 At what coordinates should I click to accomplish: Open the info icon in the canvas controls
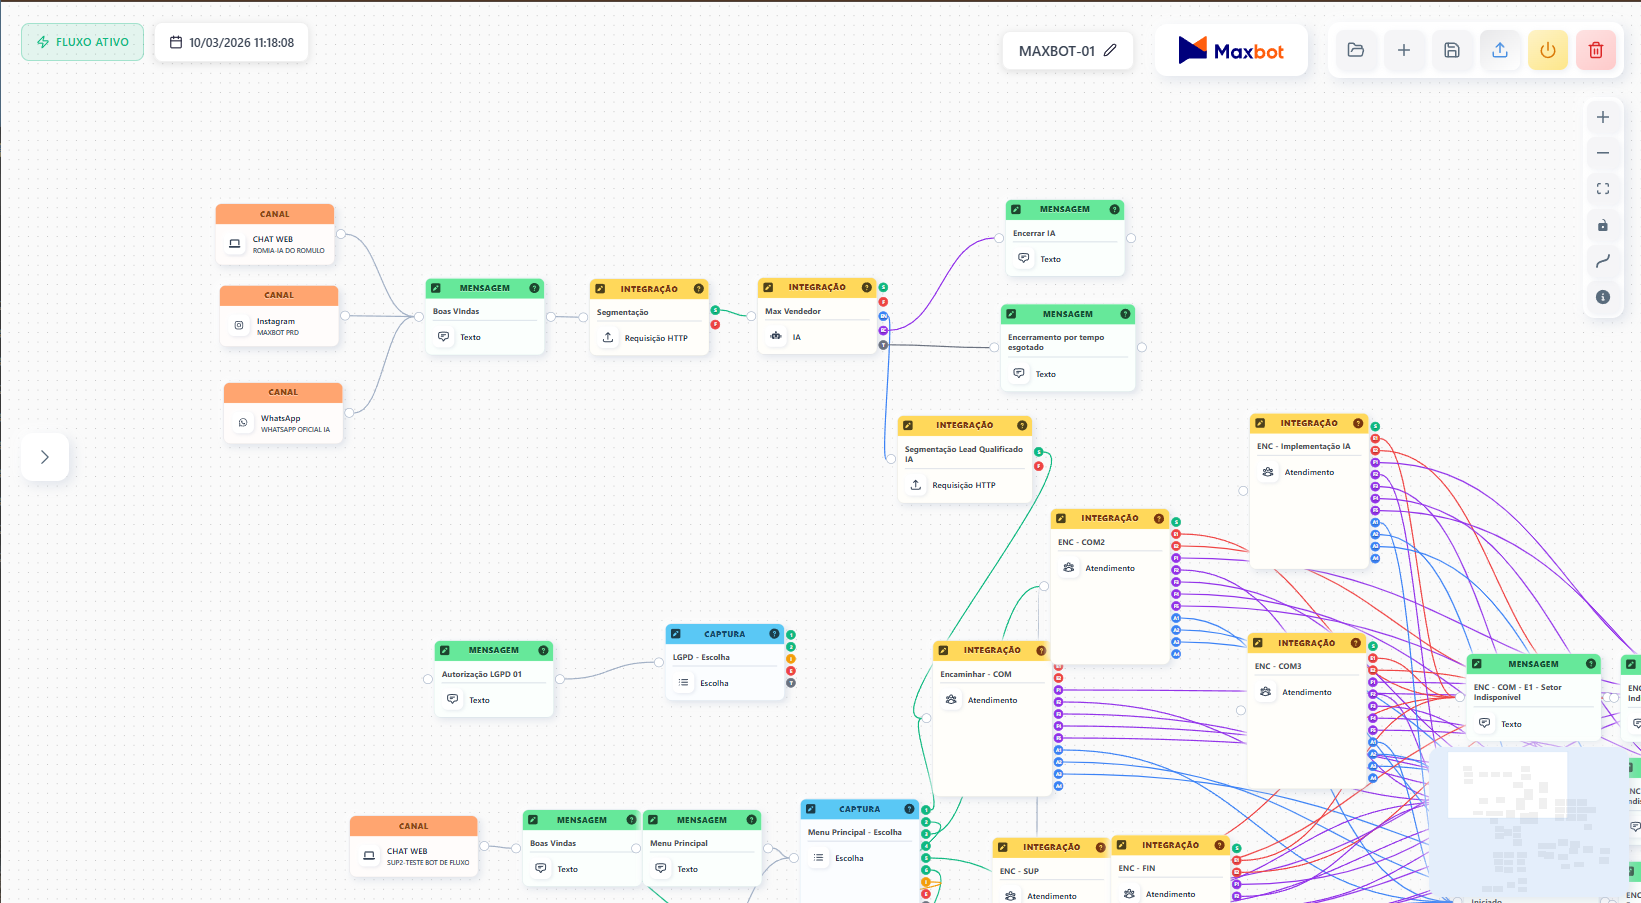[1603, 297]
